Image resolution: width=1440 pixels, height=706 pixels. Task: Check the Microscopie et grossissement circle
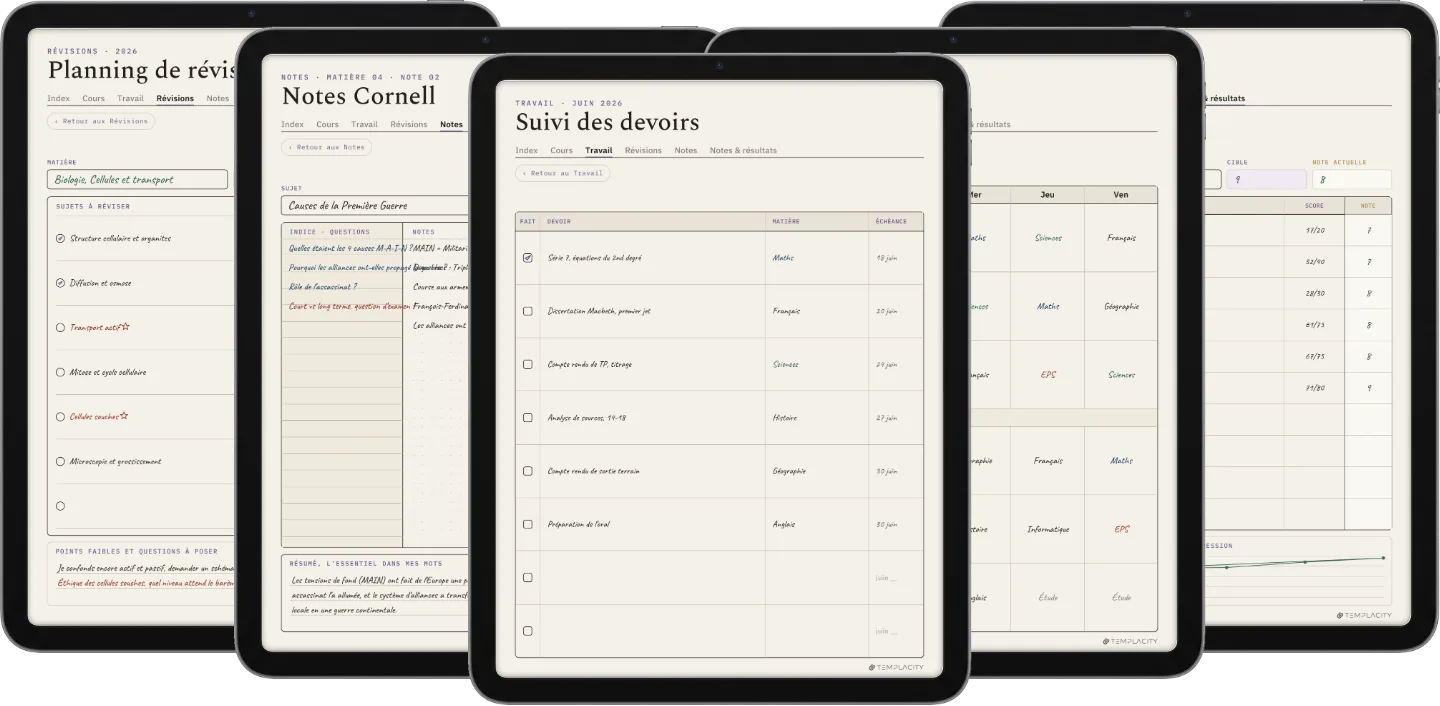click(60, 462)
